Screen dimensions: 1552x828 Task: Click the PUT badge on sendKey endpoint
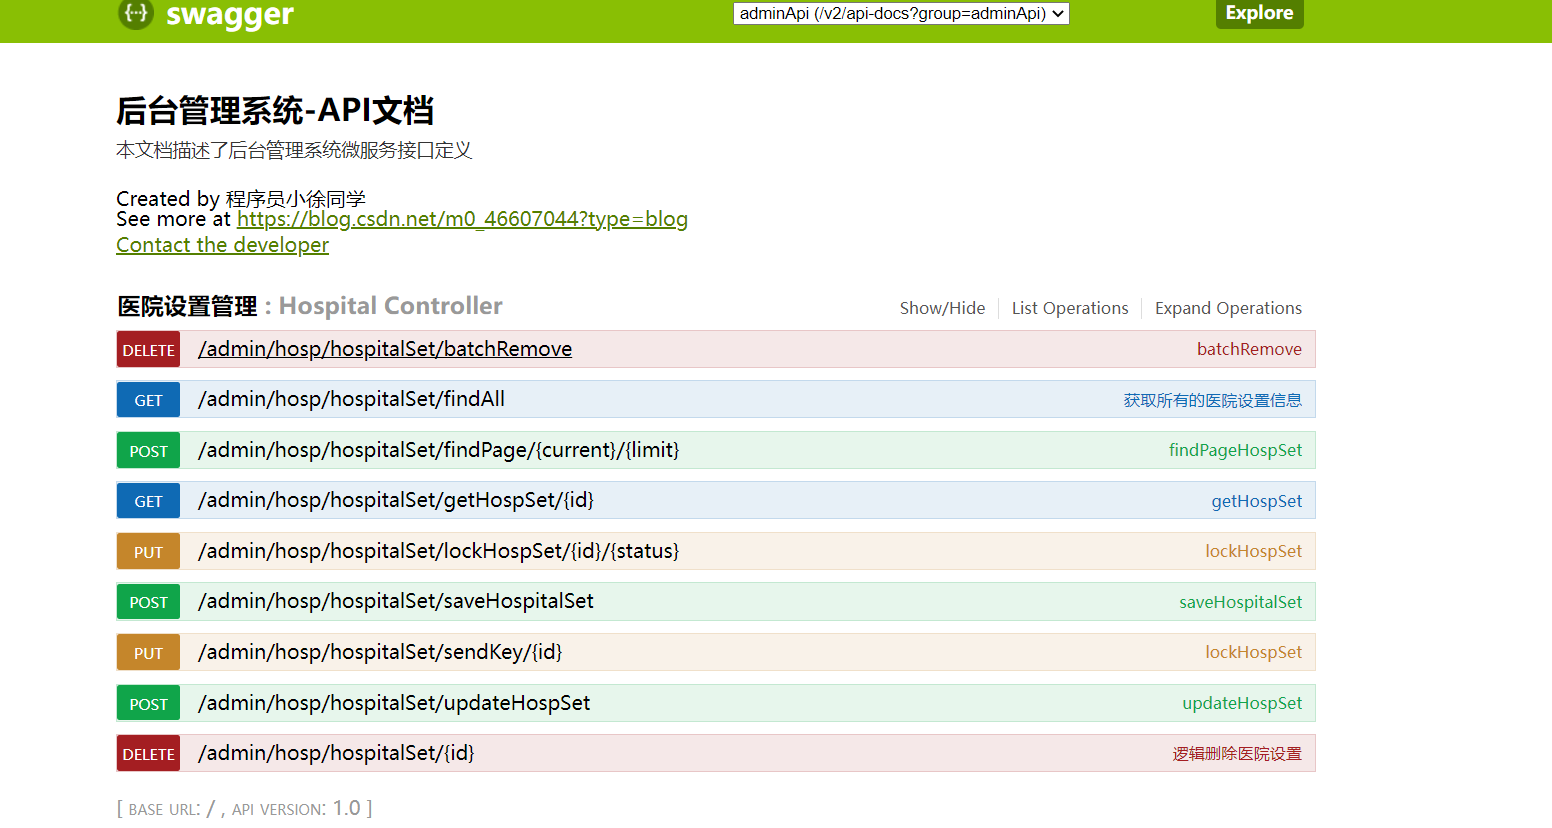tap(147, 652)
